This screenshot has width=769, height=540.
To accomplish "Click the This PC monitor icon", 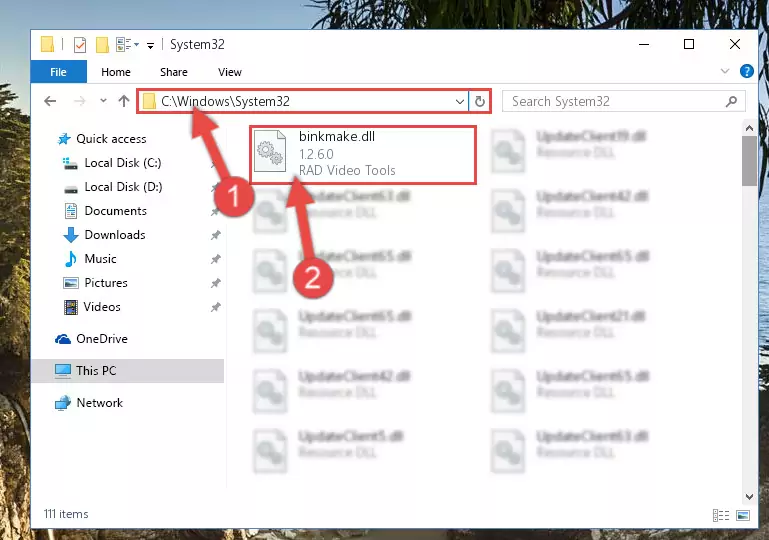I will point(63,371).
